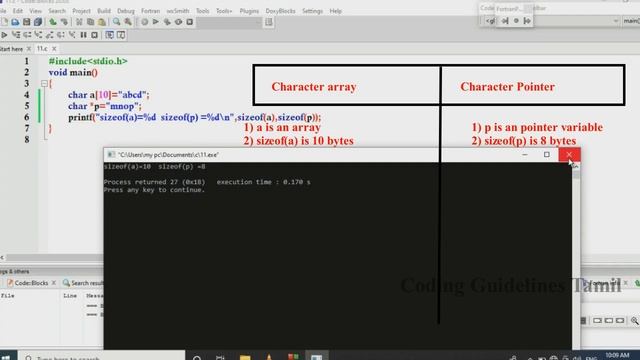Viewport: 640px width, 360px height.
Task: Click the Undo arrow icon
Action: [53, 22]
